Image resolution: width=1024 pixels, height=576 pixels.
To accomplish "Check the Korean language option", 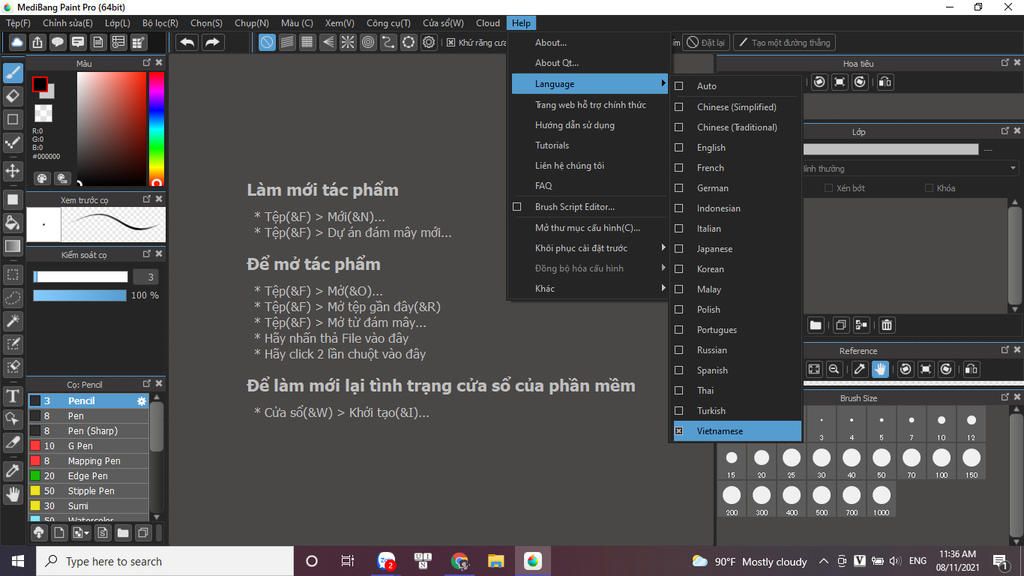I will (x=679, y=269).
